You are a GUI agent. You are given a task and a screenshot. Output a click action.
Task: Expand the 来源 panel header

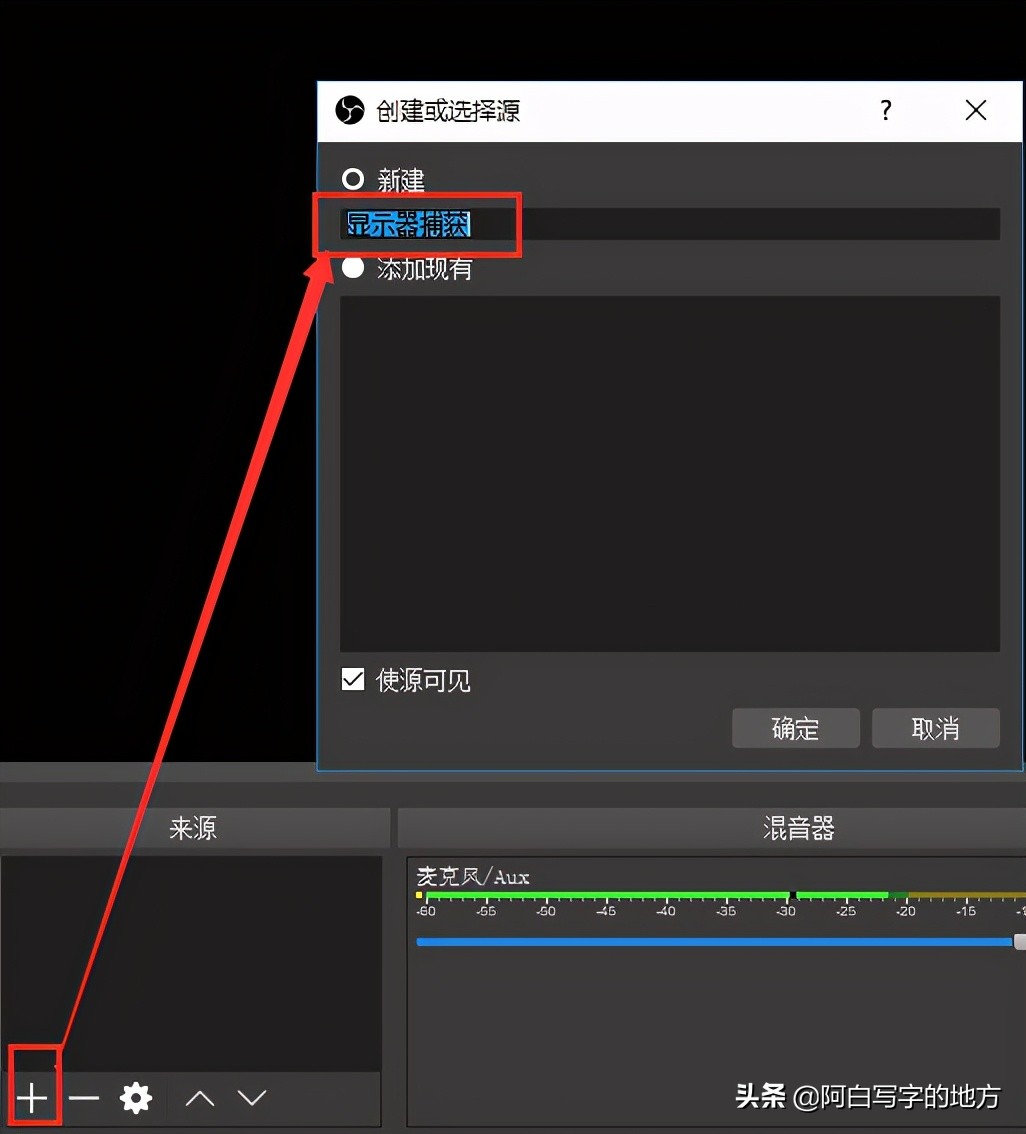(195, 828)
